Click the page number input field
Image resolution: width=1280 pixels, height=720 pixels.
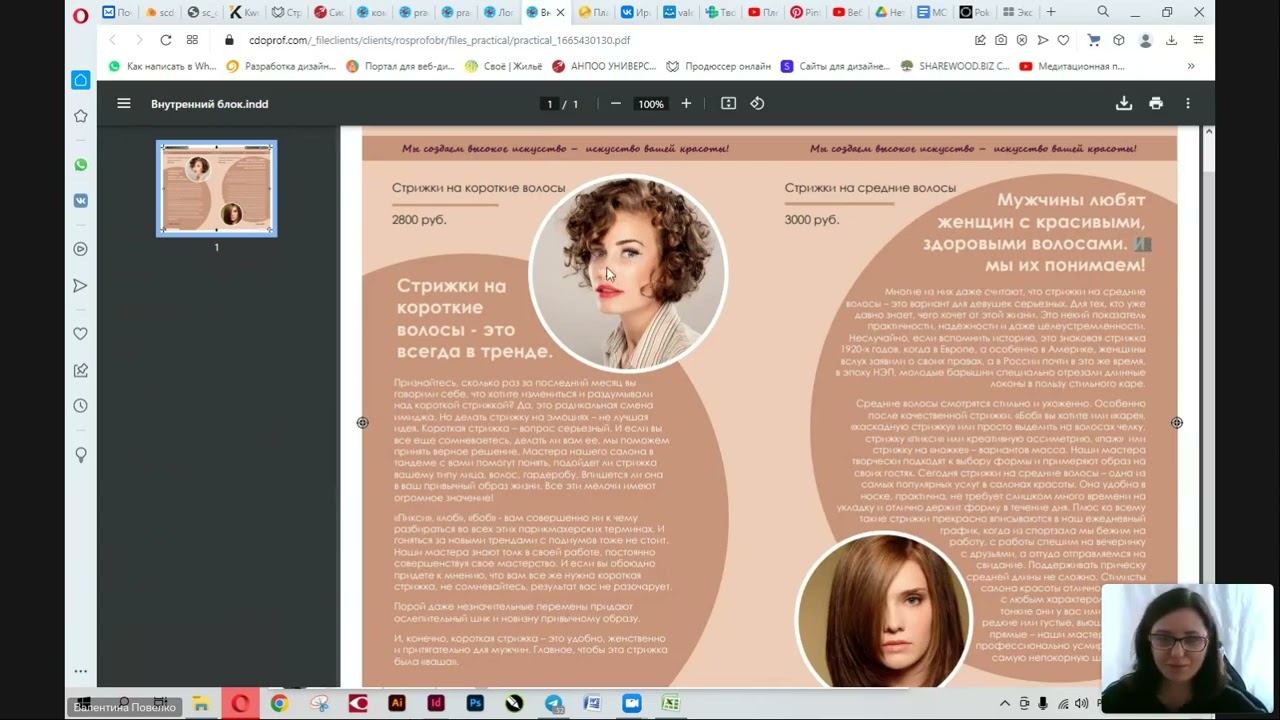tap(549, 104)
